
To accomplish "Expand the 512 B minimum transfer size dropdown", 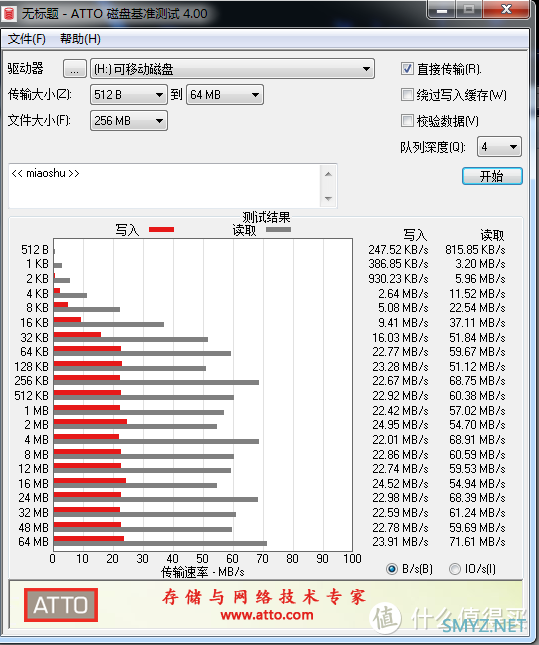I will point(129,95).
